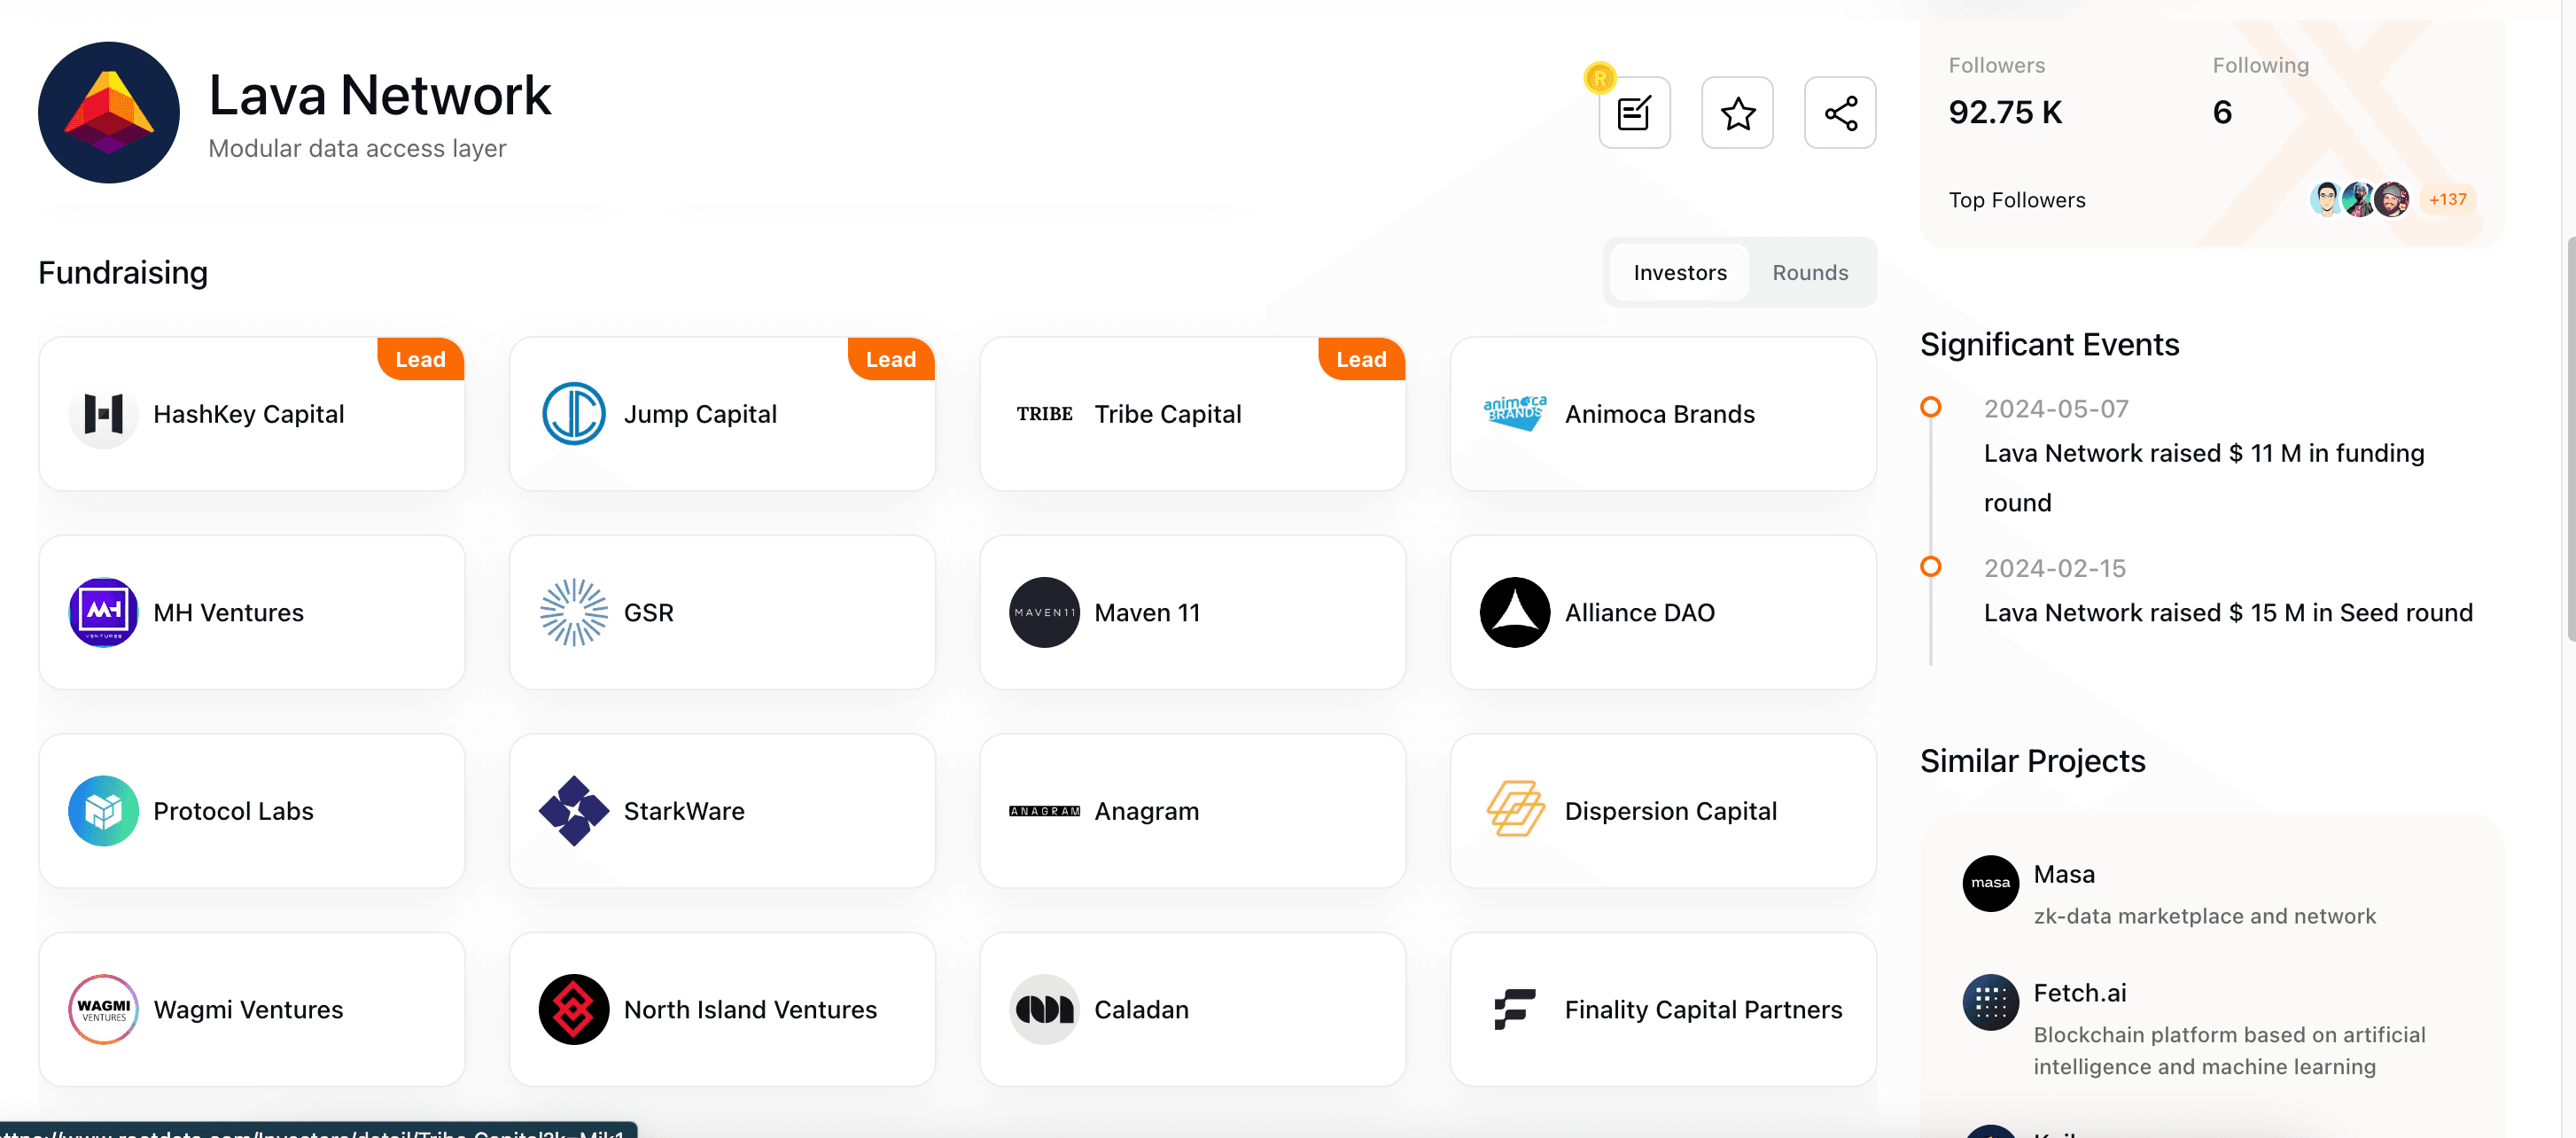
Task: Click the gold reward coin badge
Action: click(1600, 78)
